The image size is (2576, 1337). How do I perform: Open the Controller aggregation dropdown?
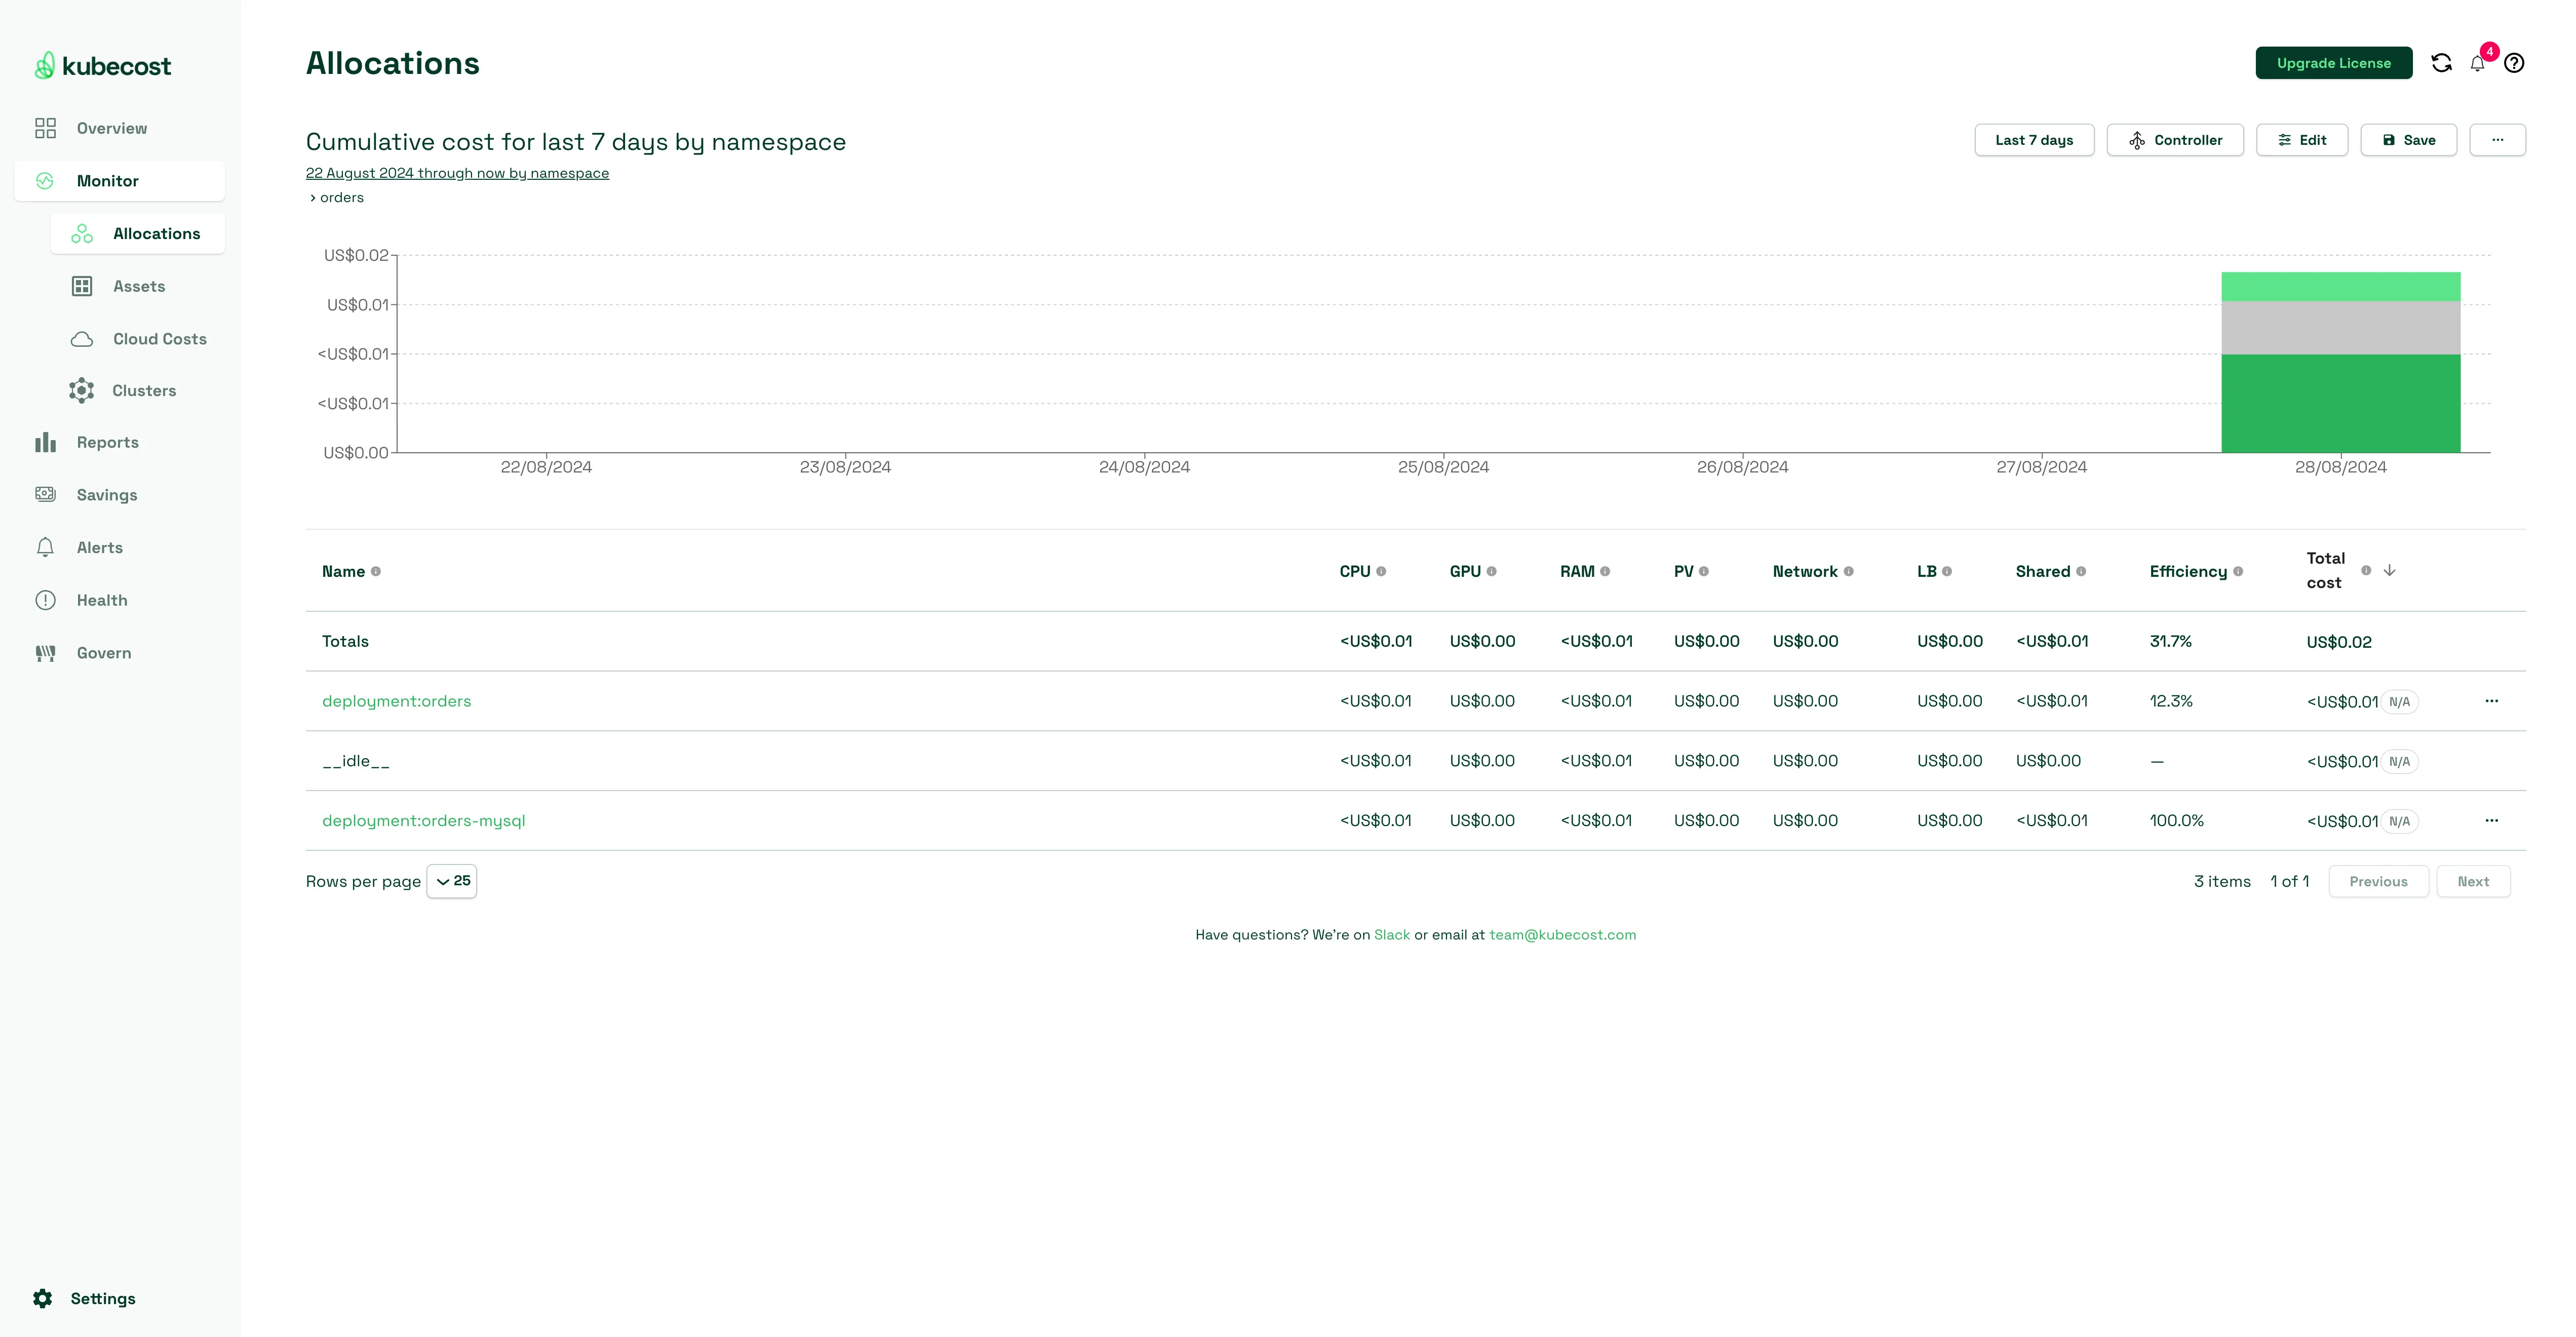pos(2175,140)
